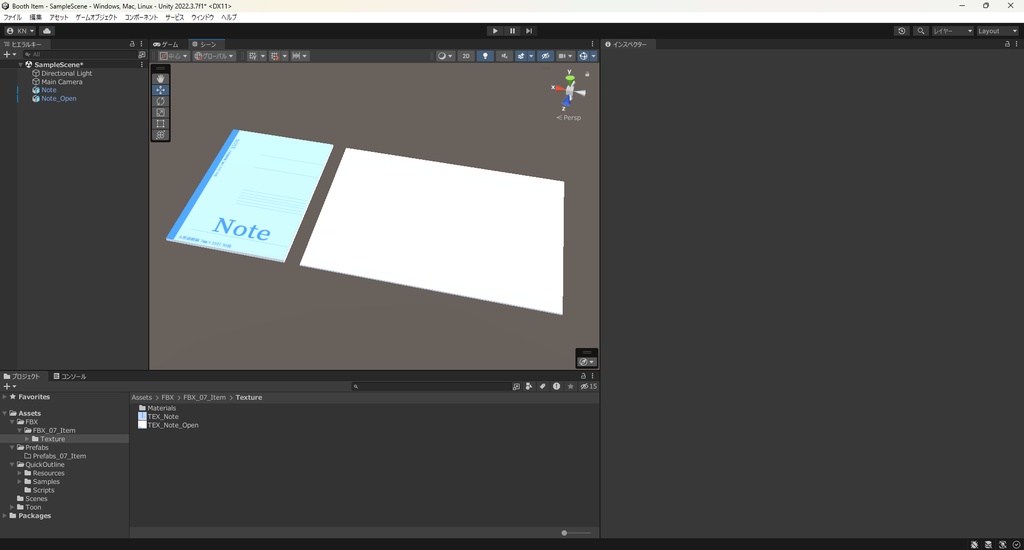Screen dimensions: 1024x550
Task: Expand the Packages folder
Action: (x=5, y=515)
